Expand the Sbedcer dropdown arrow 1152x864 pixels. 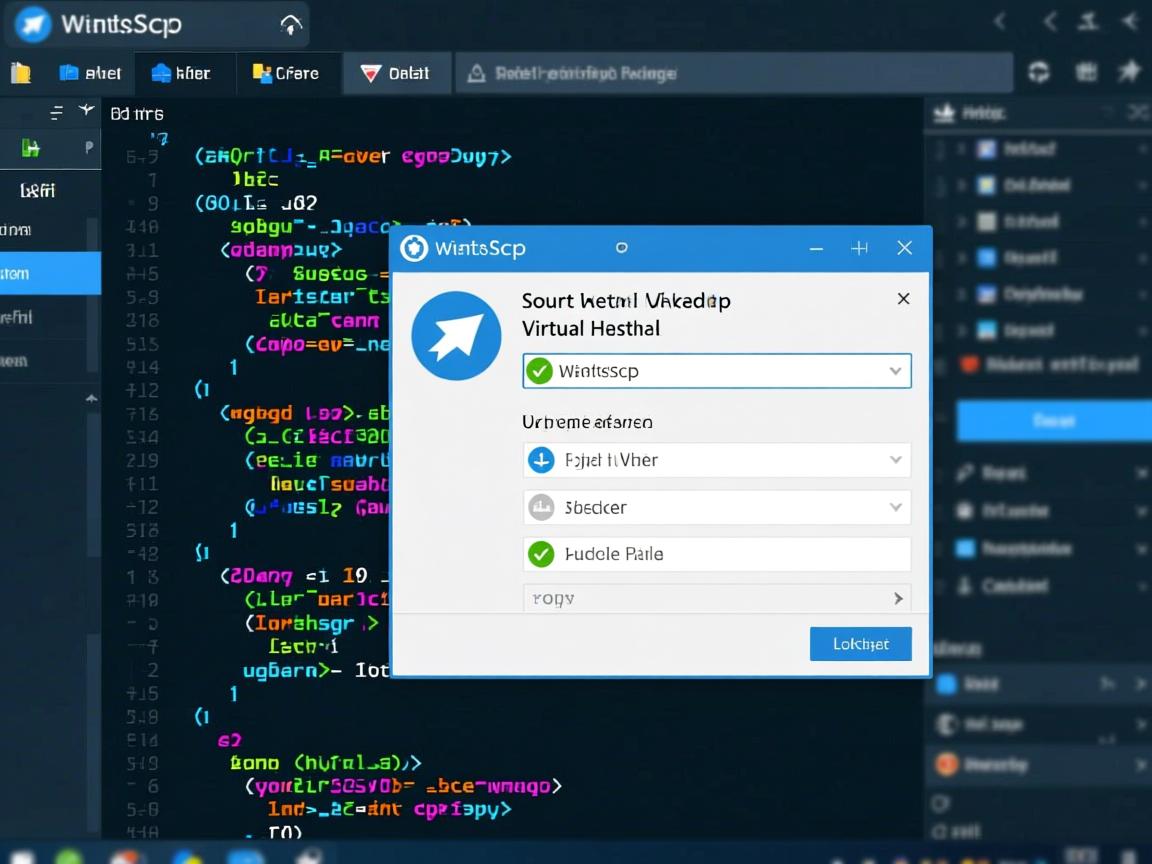[895, 507]
